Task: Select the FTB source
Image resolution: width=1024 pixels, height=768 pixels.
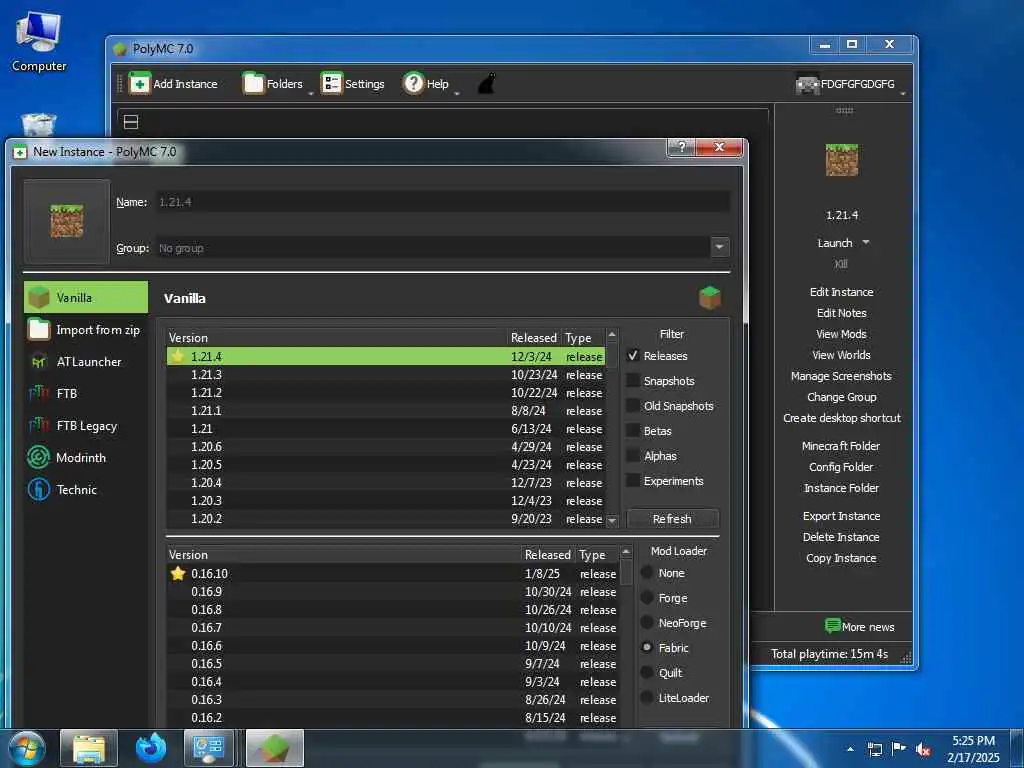Action: (x=86, y=393)
